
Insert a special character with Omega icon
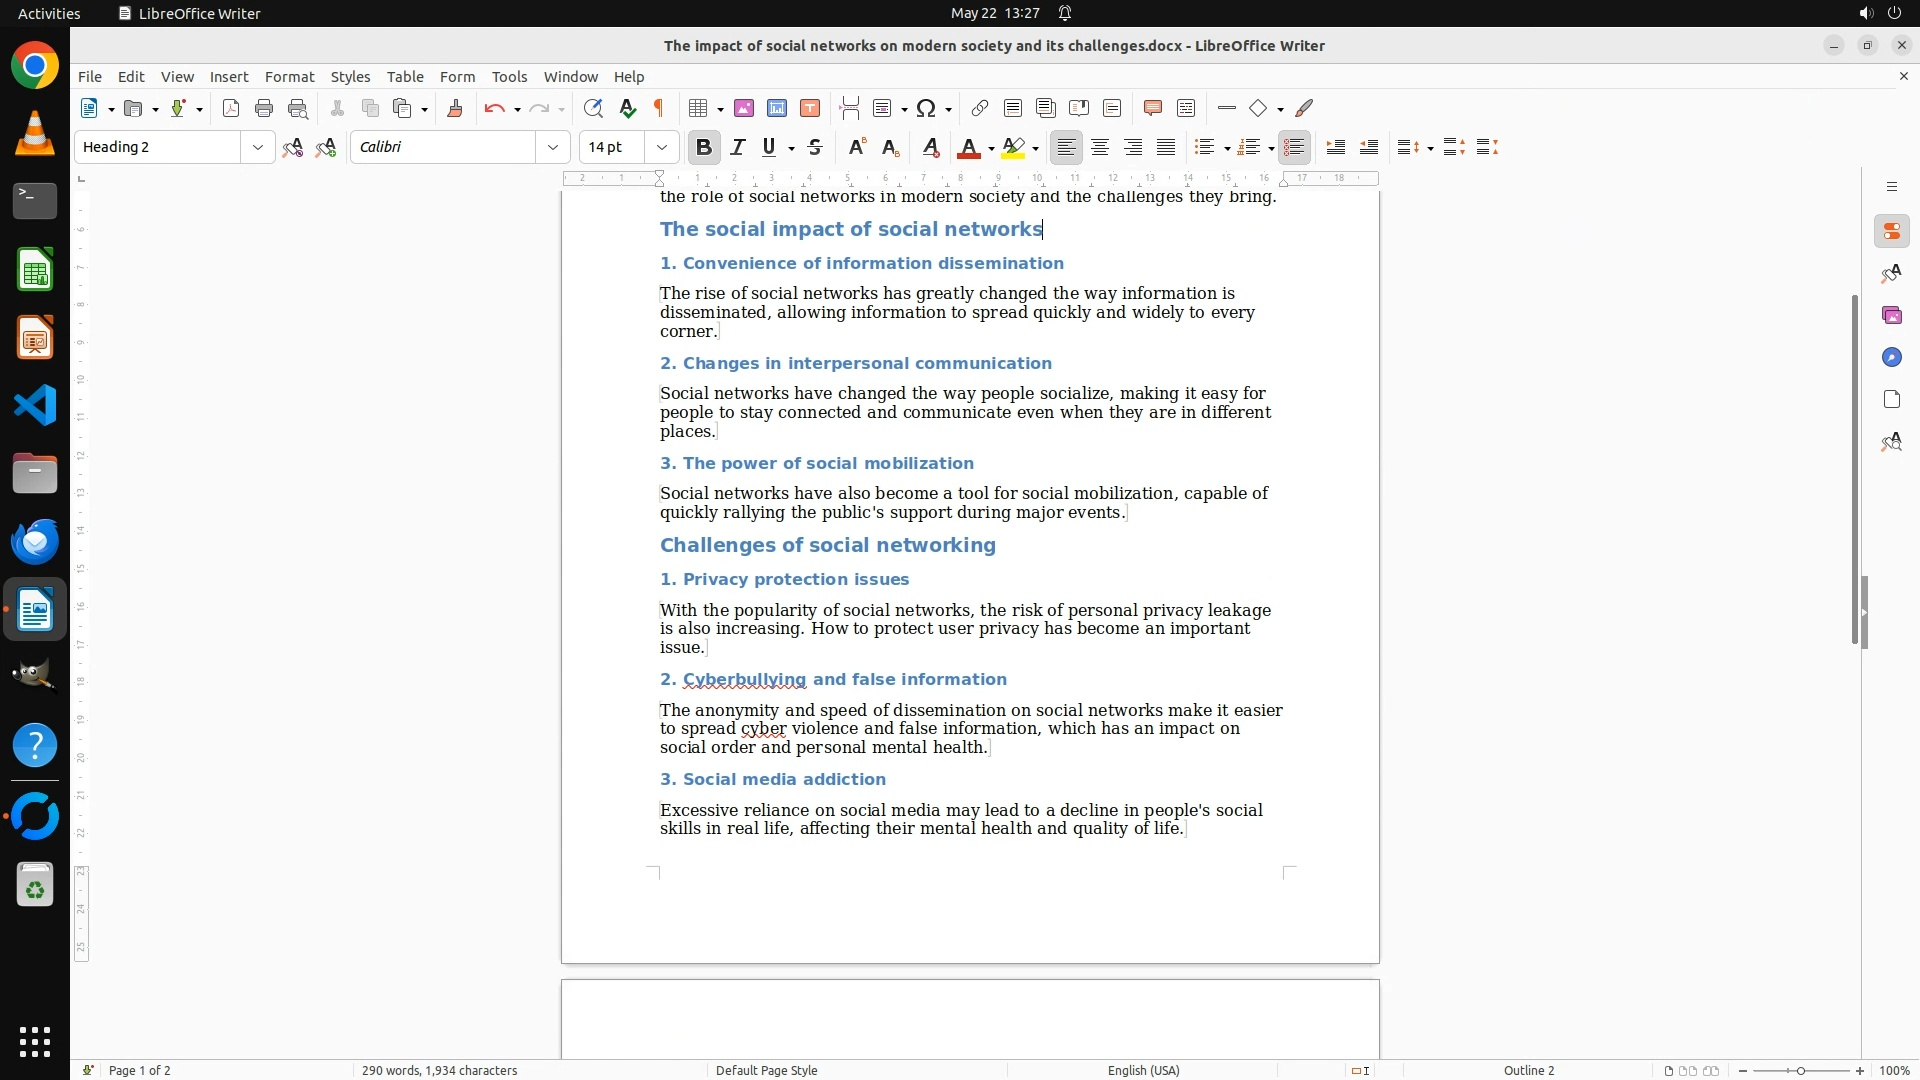click(x=926, y=108)
